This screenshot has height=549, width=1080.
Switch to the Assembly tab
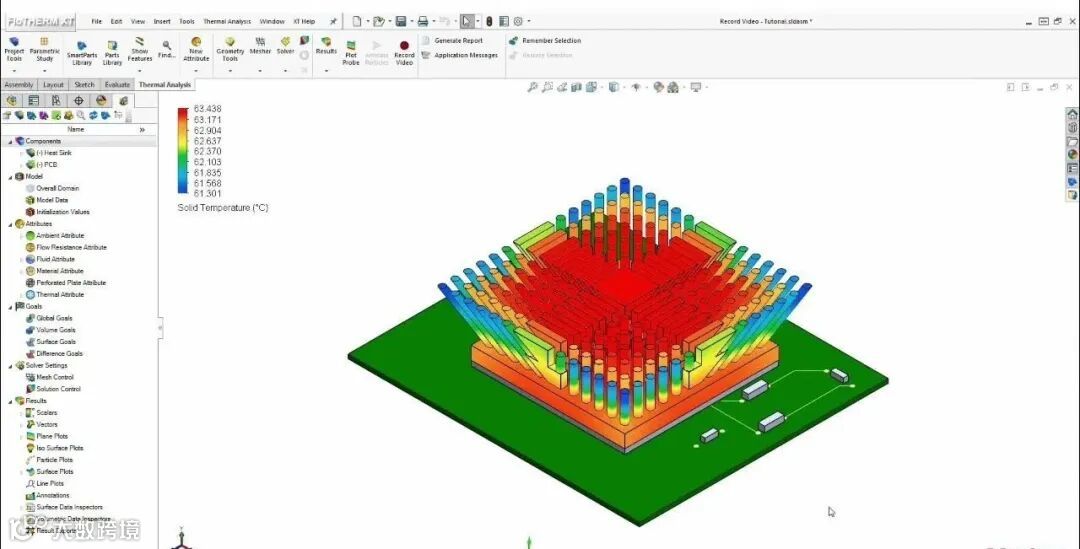coord(19,85)
